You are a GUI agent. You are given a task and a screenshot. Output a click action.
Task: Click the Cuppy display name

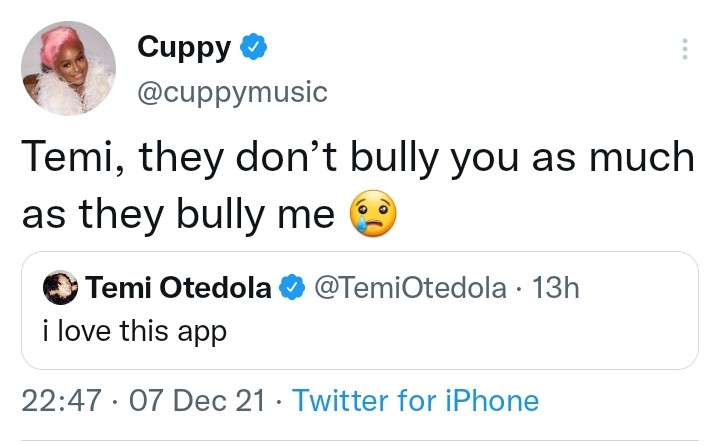click(x=185, y=47)
